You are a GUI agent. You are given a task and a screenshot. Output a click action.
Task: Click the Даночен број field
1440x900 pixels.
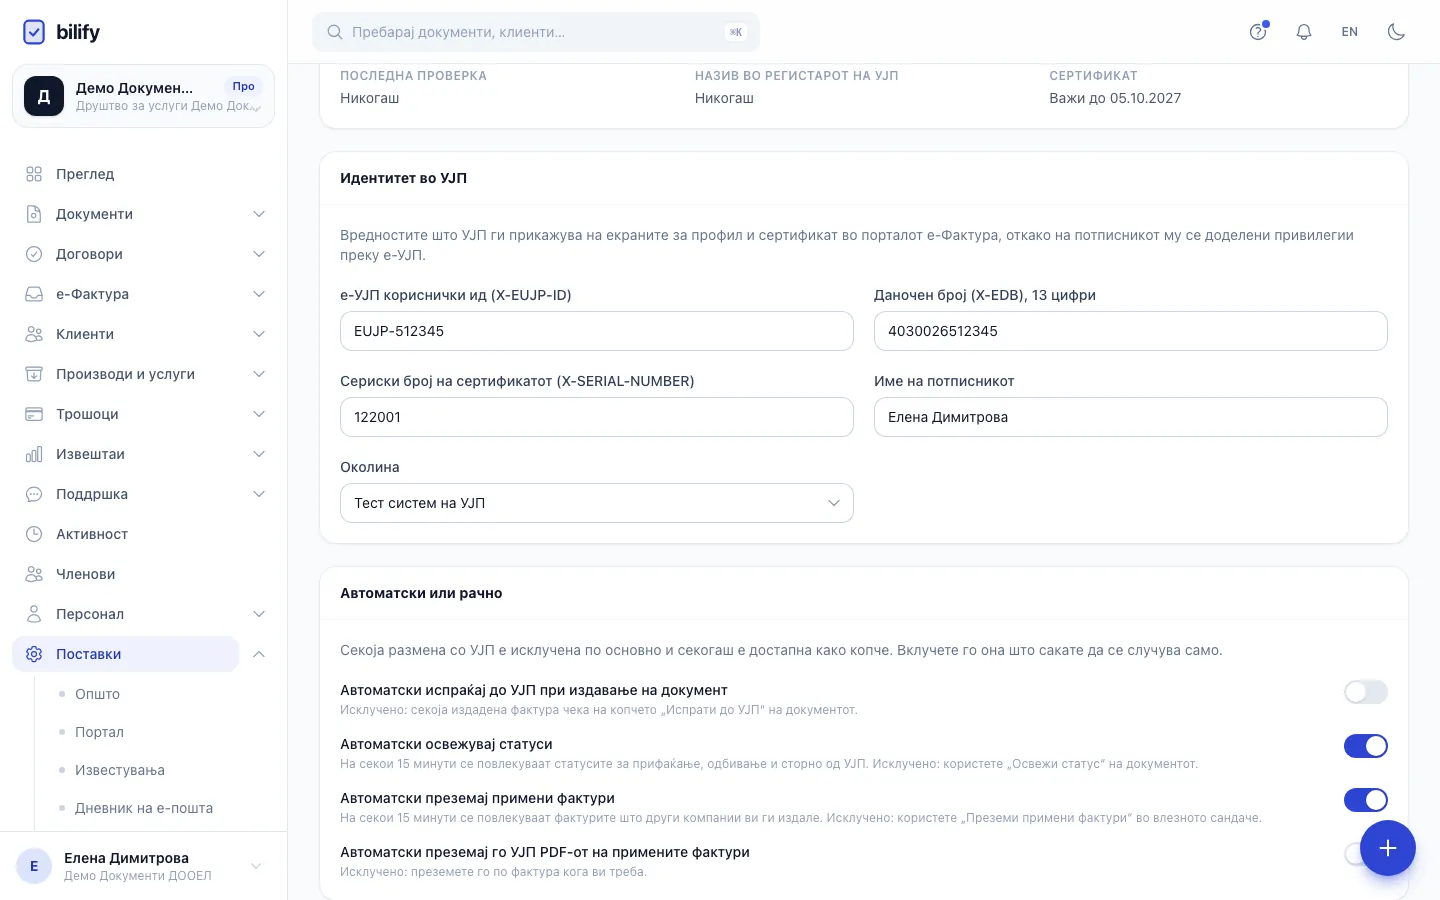1131,331
